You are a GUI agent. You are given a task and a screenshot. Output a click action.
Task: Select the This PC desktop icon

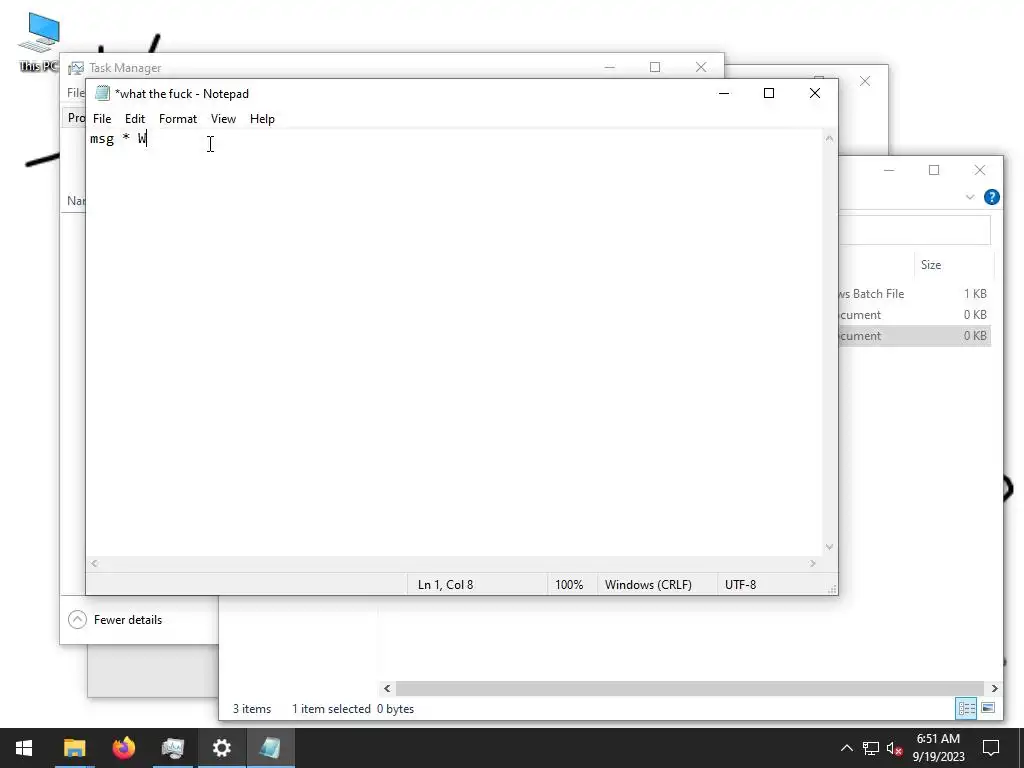[x=39, y=42]
